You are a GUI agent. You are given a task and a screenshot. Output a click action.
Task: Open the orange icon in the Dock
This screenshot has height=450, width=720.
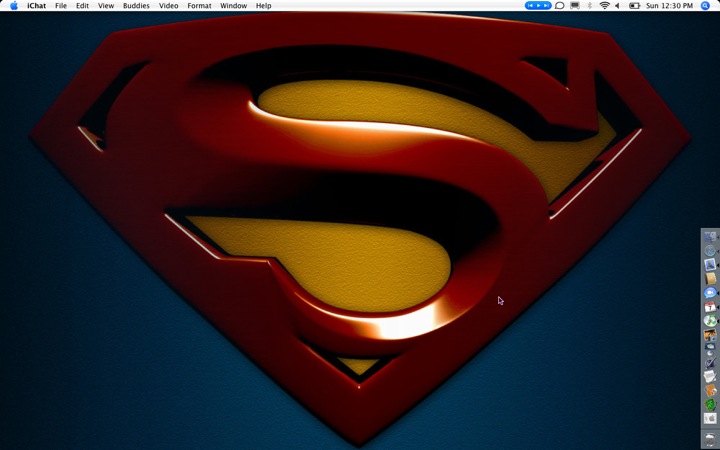point(710,390)
